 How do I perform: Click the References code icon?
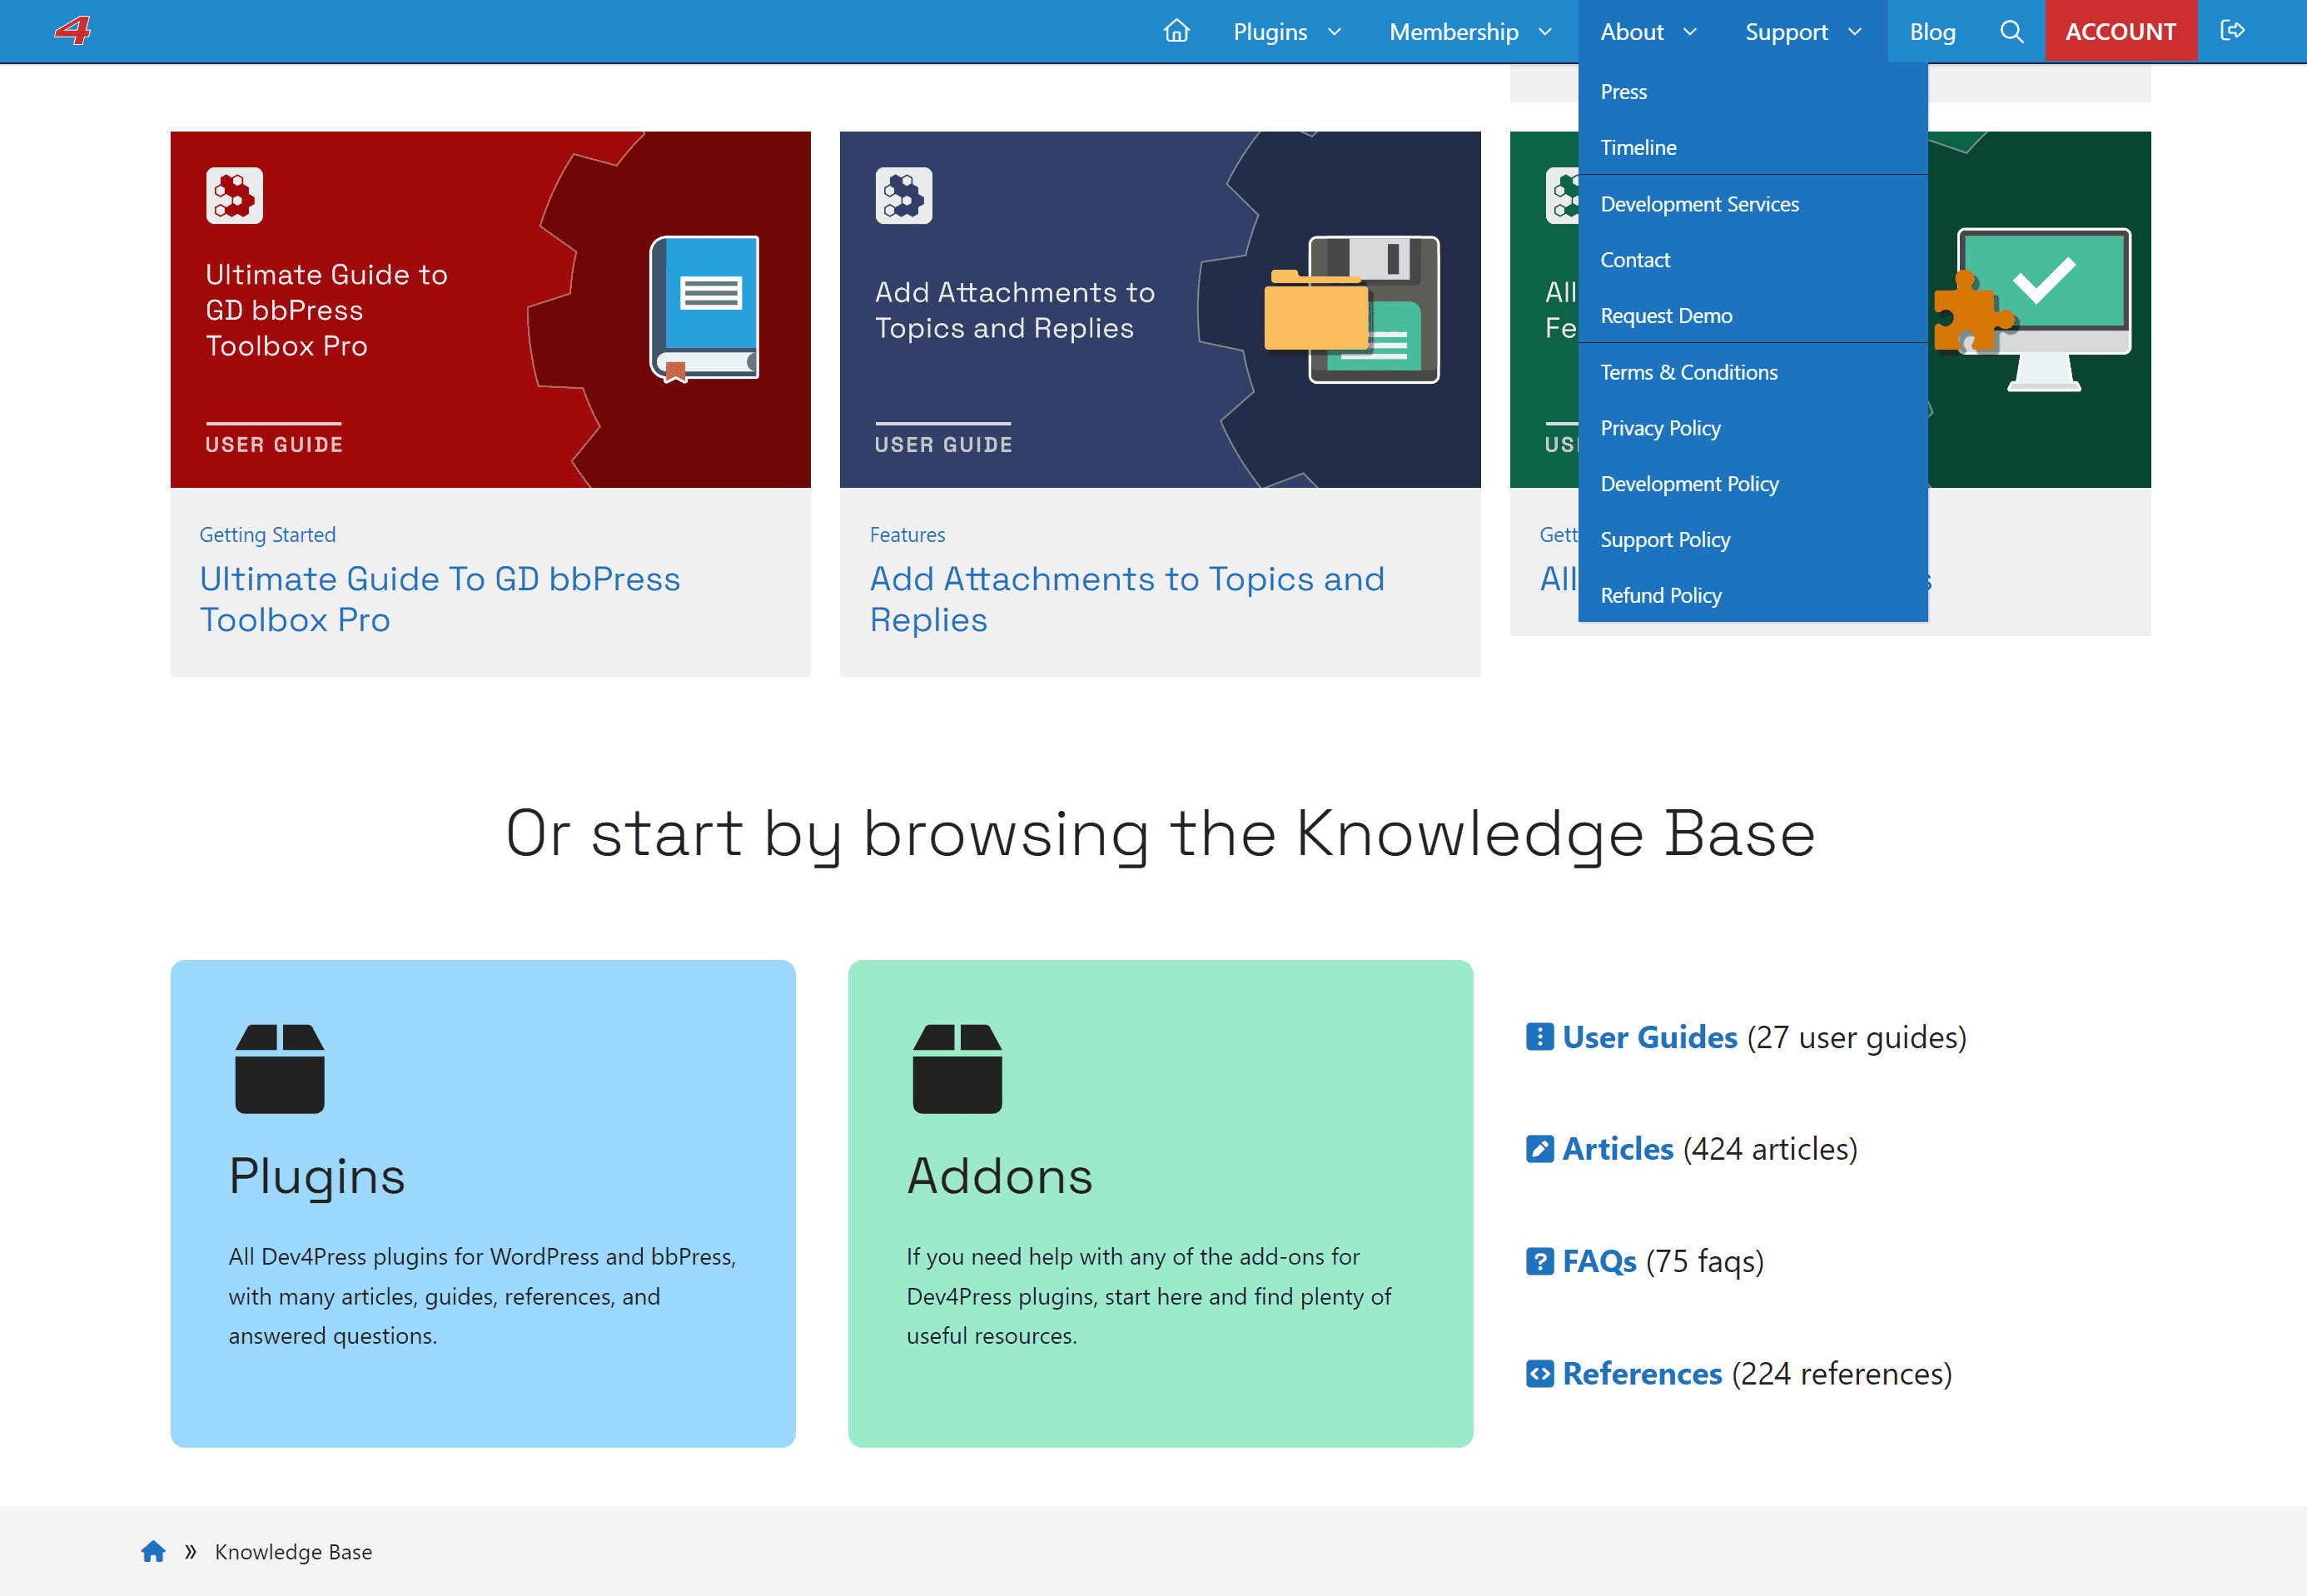click(1539, 1373)
